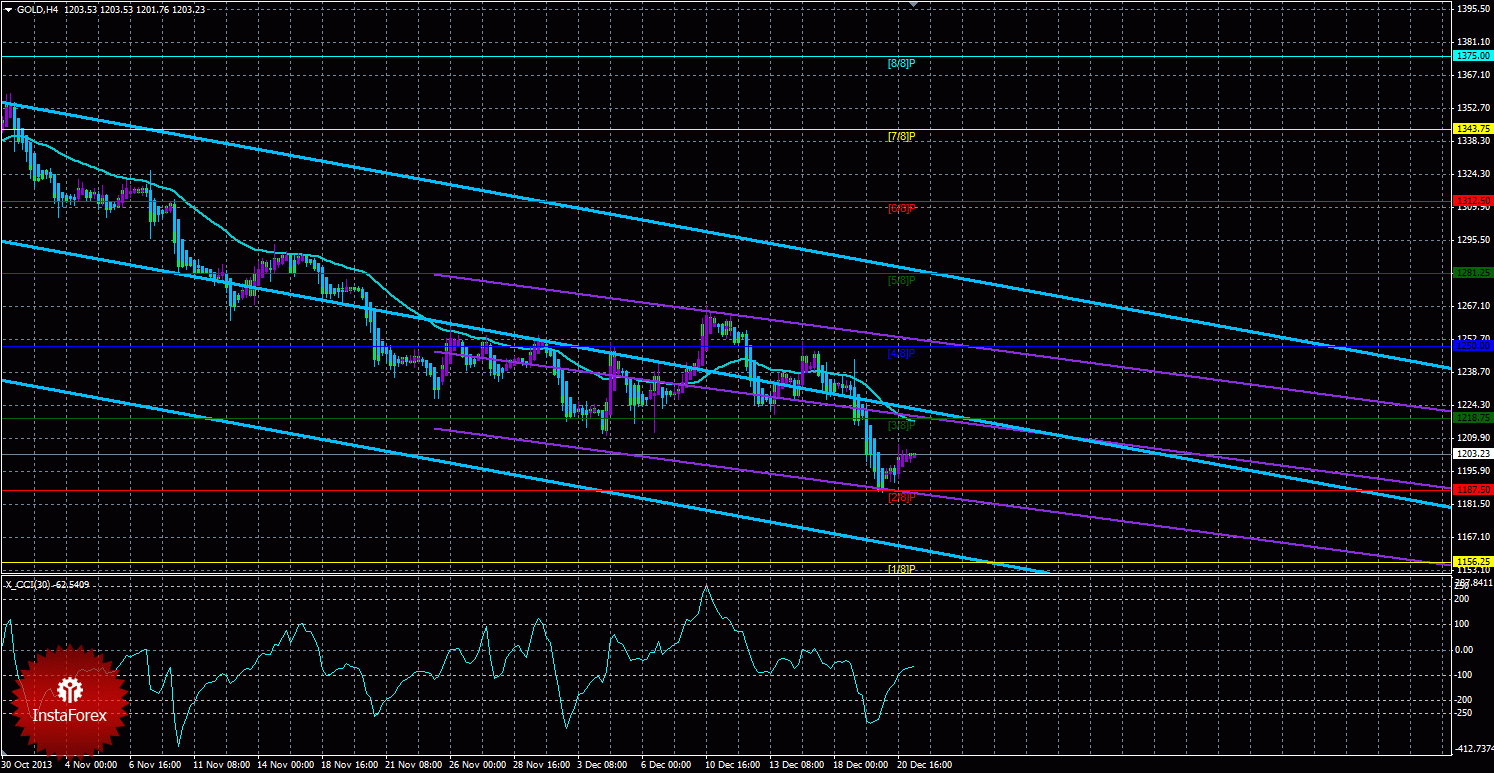Click the chart shift marker triangle on top edge
The image size is (1494, 773).
(x=912, y=4)
